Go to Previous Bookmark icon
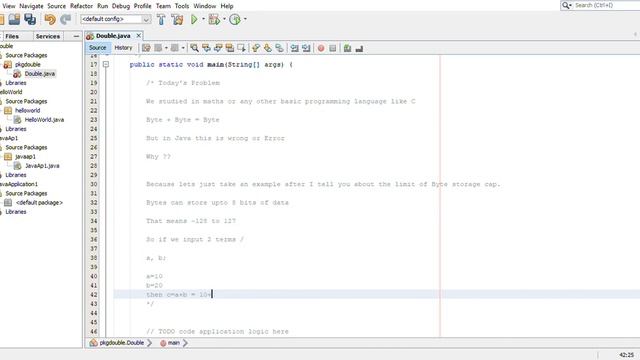The width and height of the screenshot is (640, 360). pos(256,48)
